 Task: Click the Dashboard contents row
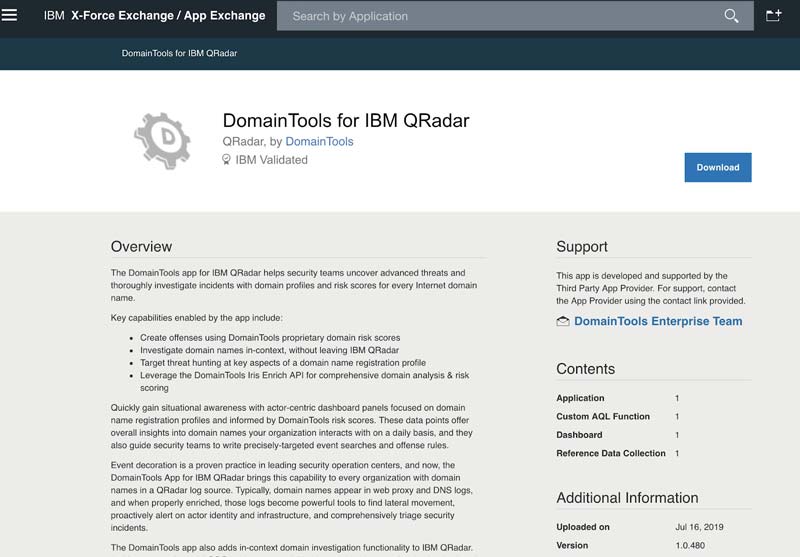pos(618,435)
